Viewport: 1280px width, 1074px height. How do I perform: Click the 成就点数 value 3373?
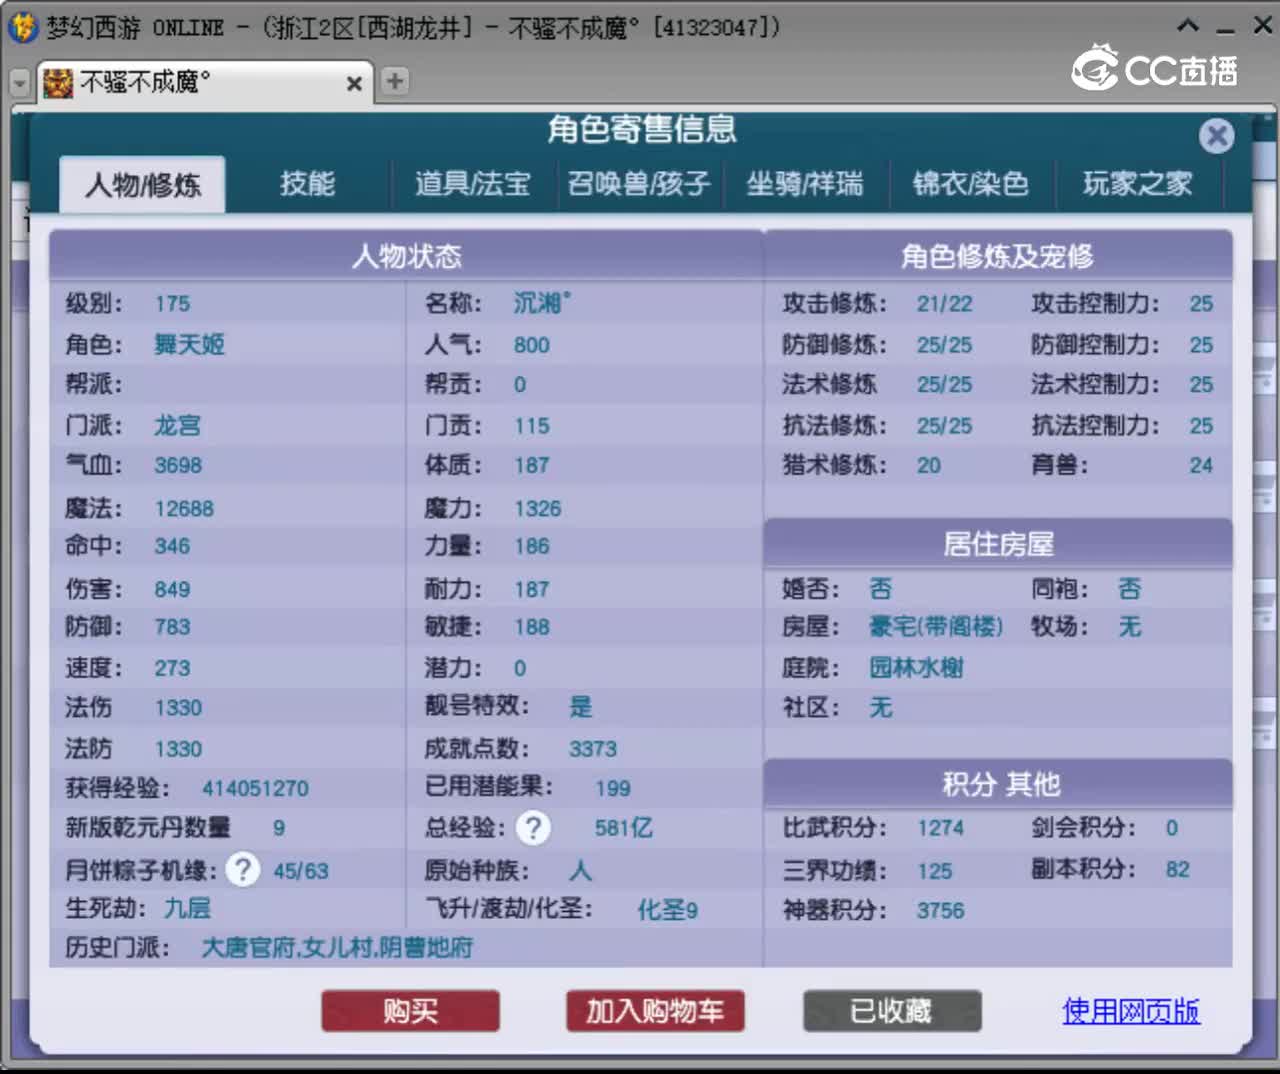click(x=593, y=749)
